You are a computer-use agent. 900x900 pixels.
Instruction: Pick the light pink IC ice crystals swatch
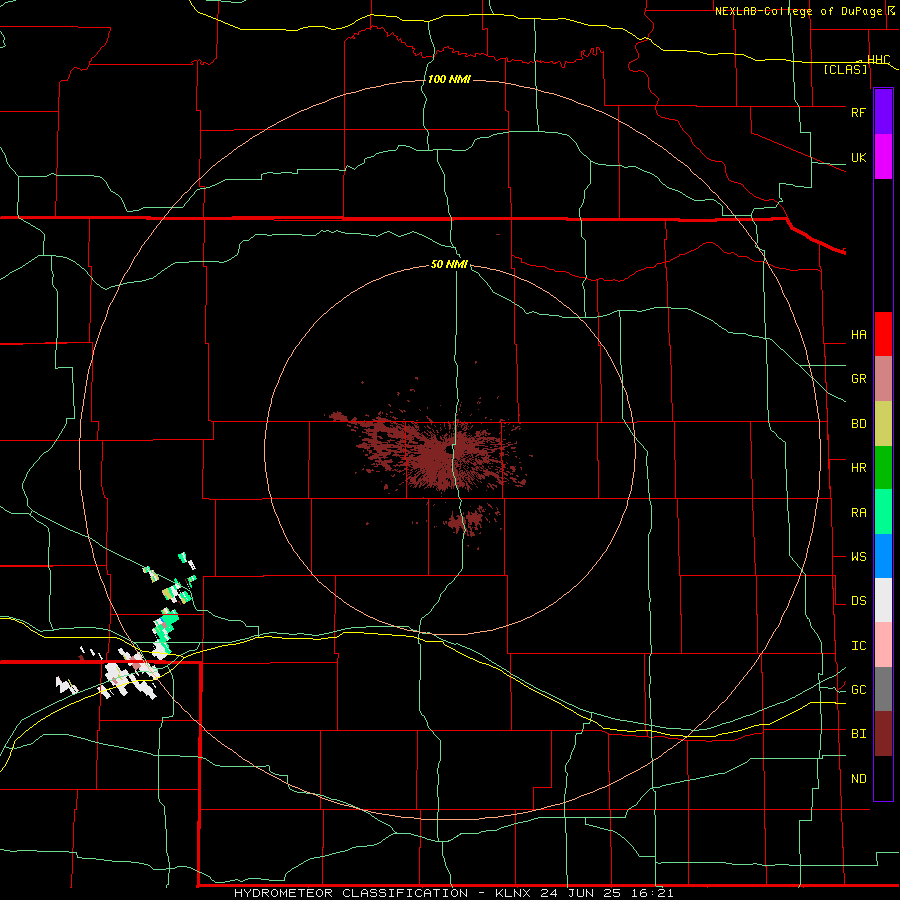pos(883,645)
